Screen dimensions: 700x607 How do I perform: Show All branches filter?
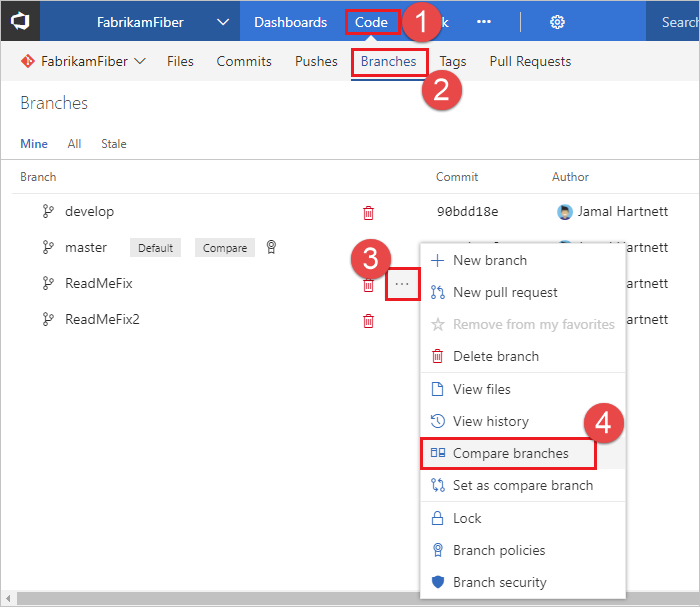point(74,144)
